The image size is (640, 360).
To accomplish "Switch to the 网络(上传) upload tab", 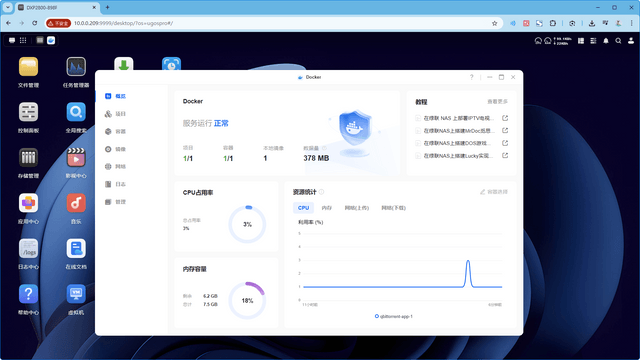I will tap(357, 208).
